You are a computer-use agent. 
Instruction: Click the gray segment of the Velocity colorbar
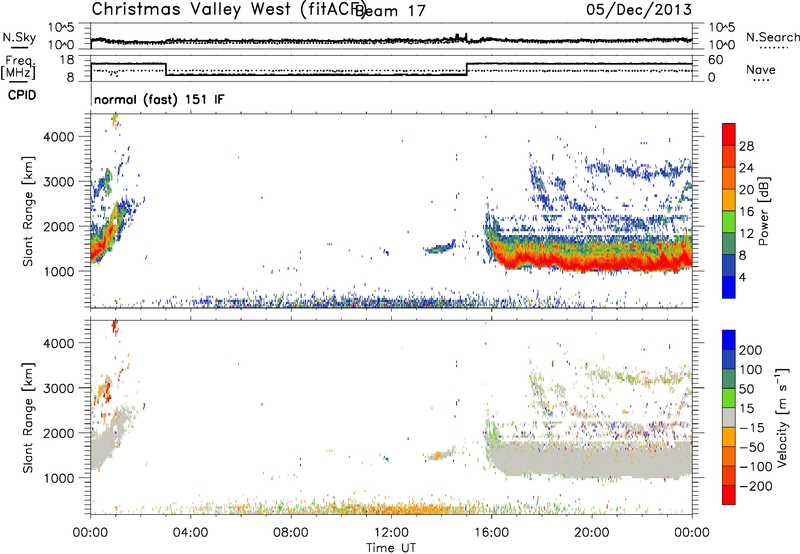tap(729, 417)
